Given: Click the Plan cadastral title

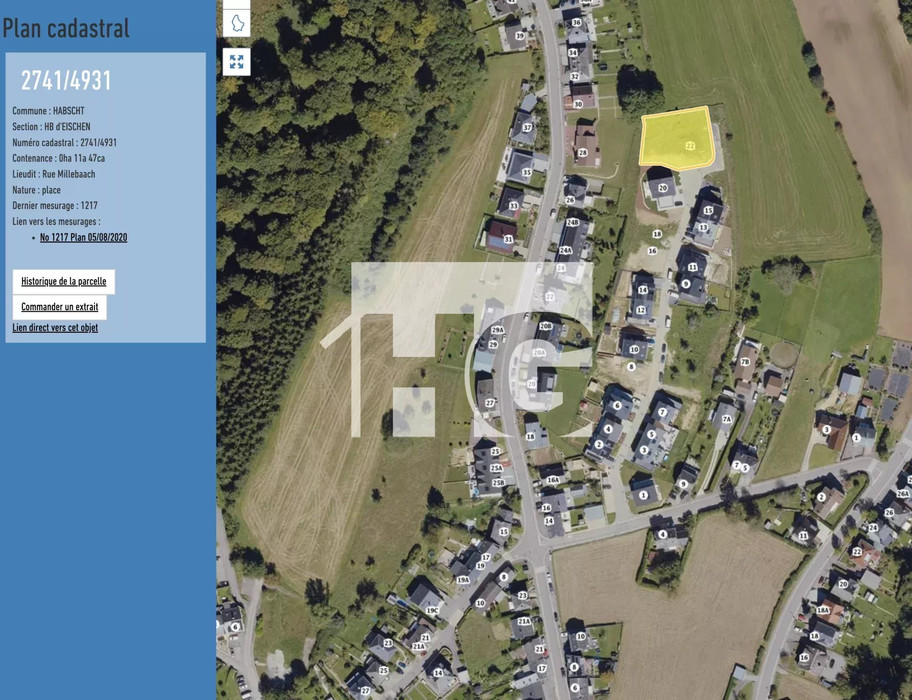Looking at the screenshot, I should 66,28.
